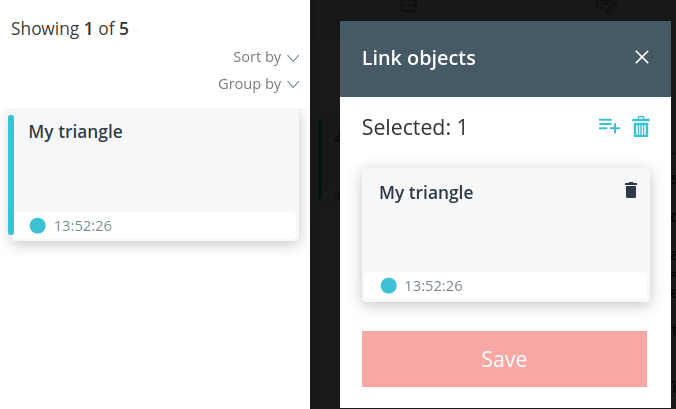Click the Selected: 1 counter label
Screen dimensions: 676x409
[x=414, y=128]
